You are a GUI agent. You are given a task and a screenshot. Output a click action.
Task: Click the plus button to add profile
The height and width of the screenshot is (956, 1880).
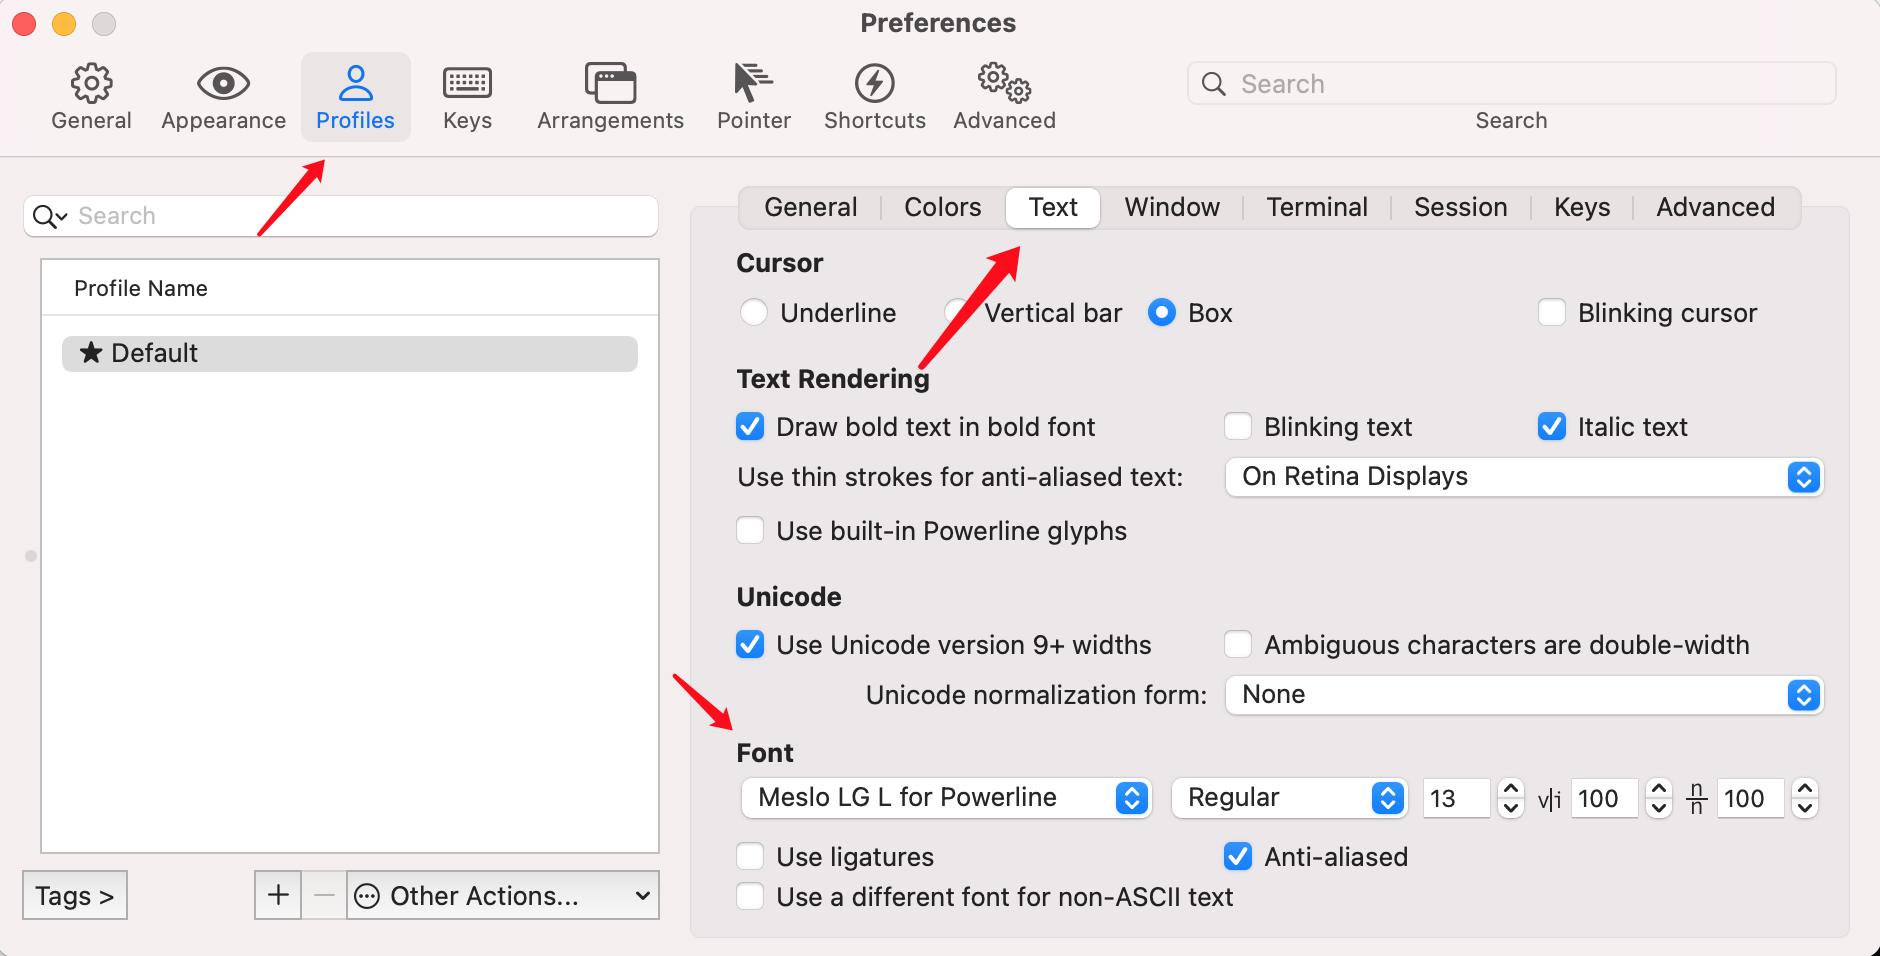[x=278, y=895]
